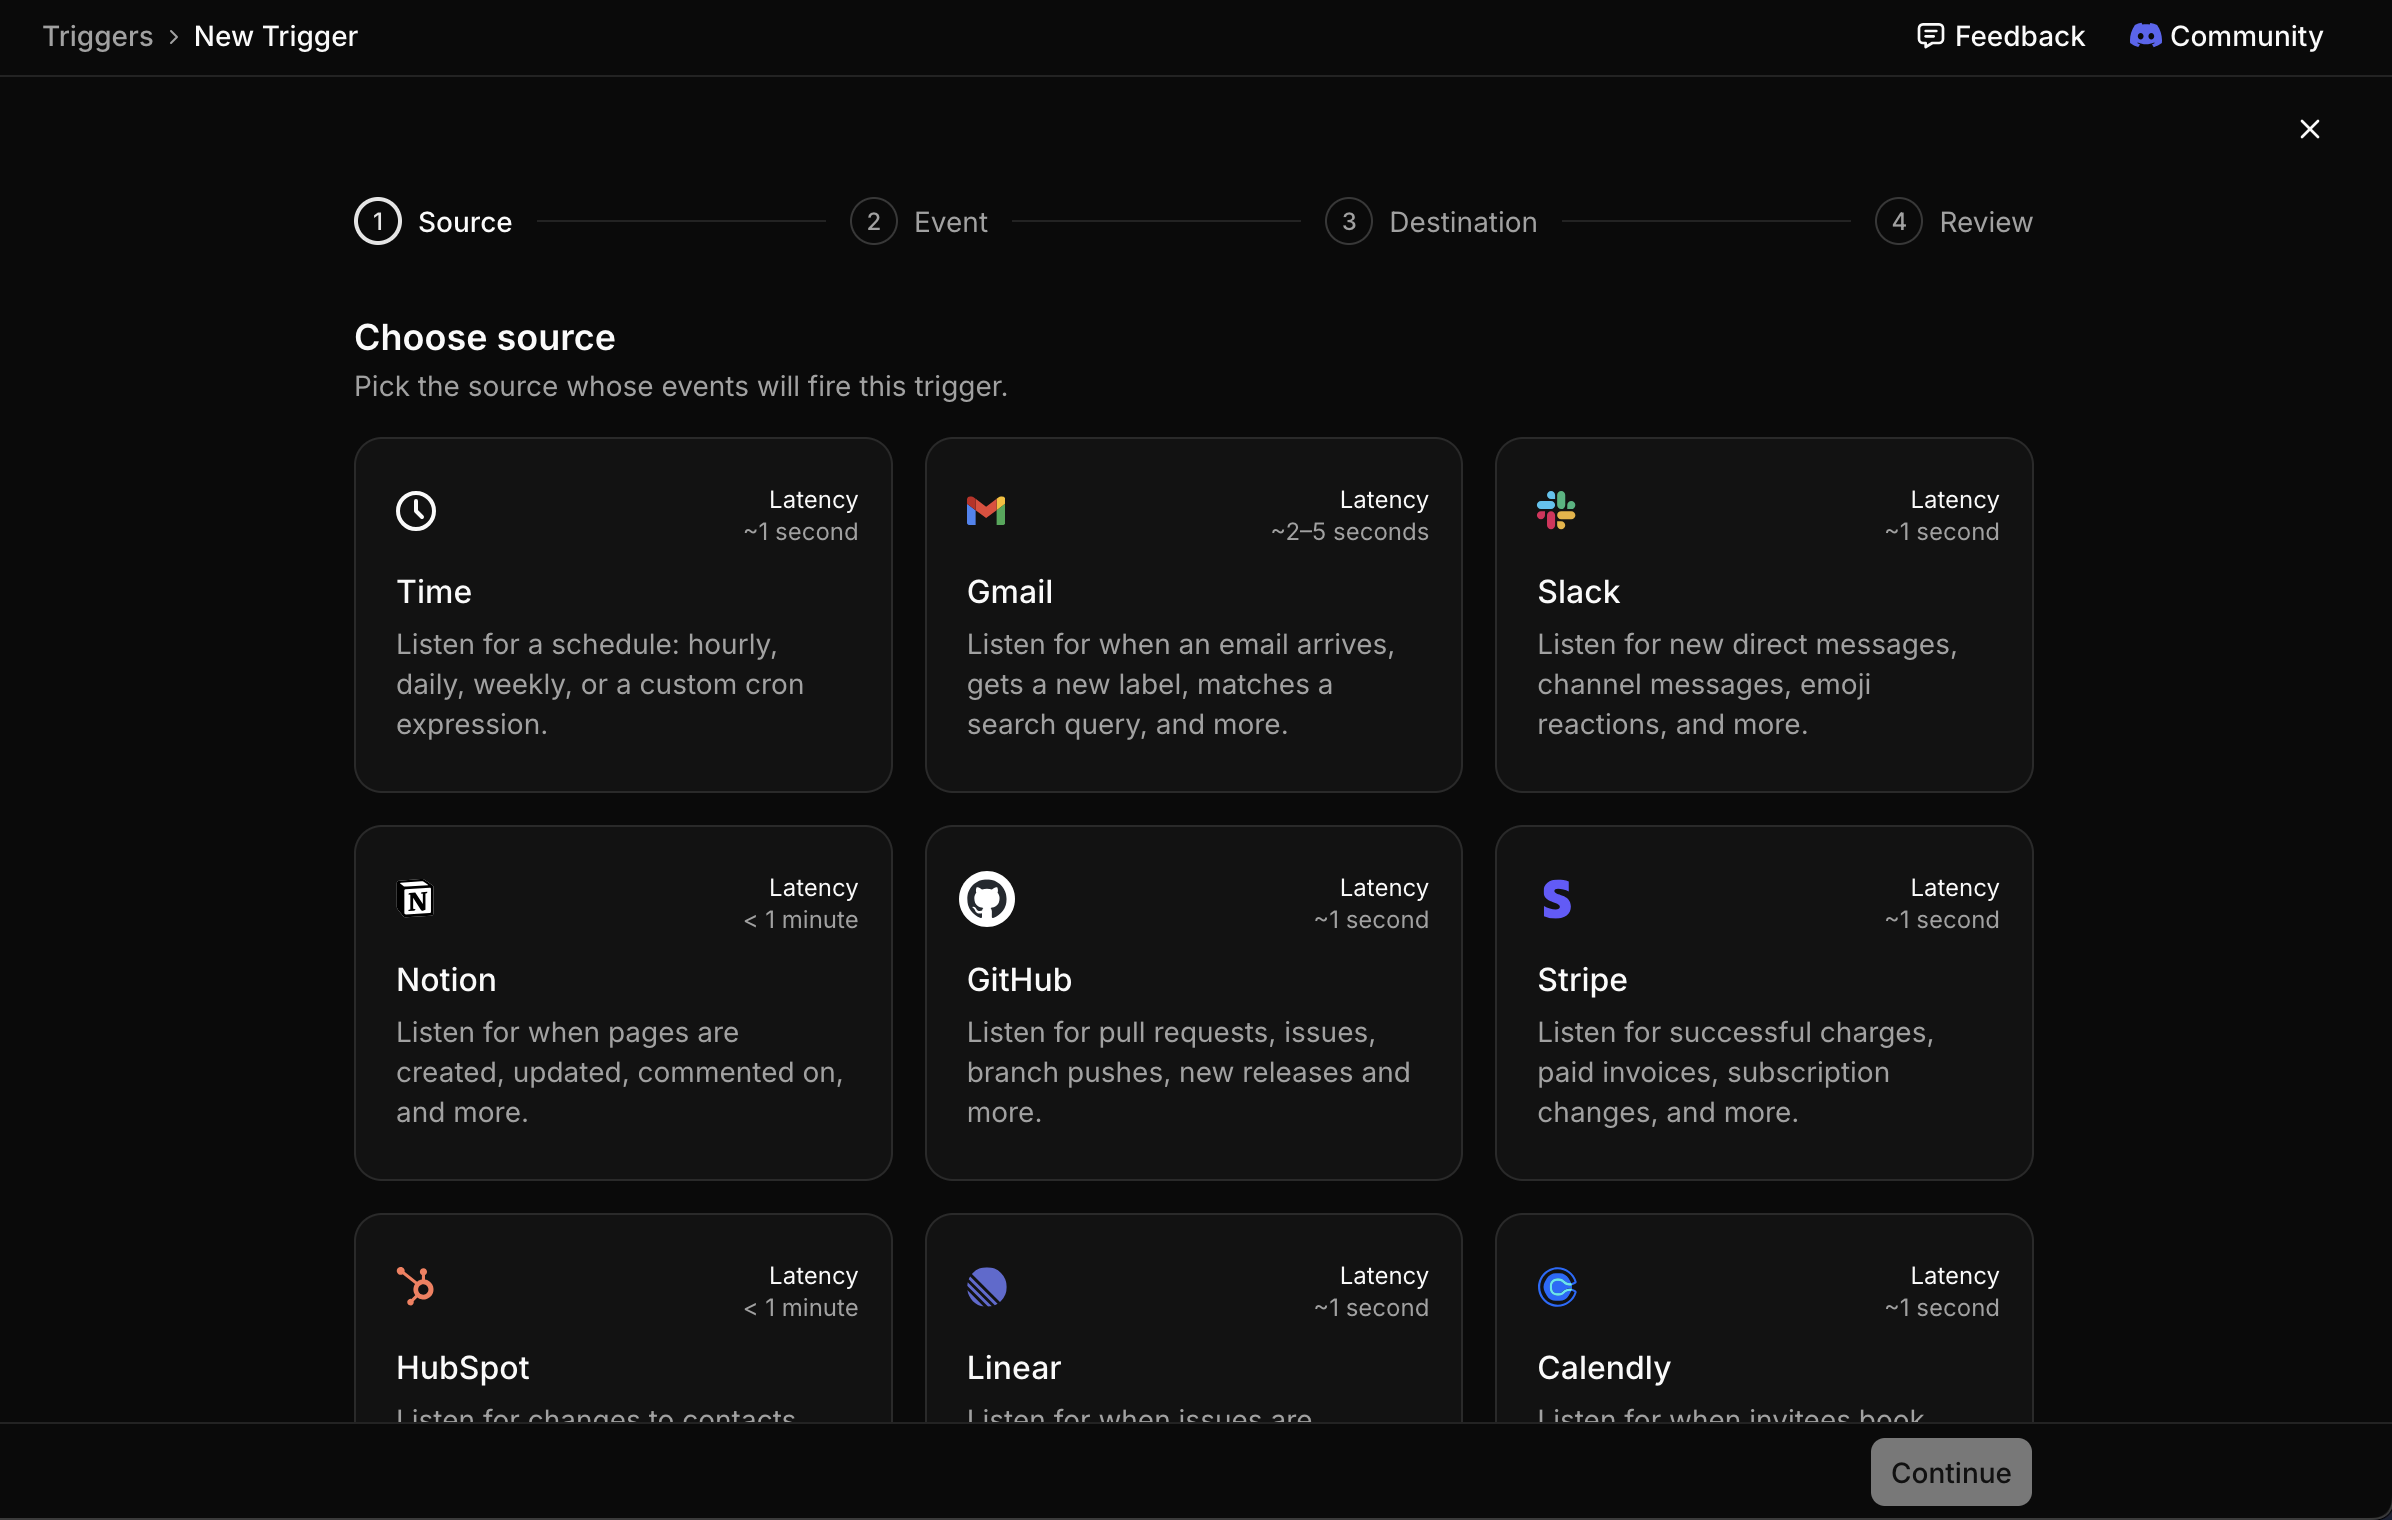Click the Time clock icon
This screenshot has width=2392, height=1520.
tap(416, 511)
